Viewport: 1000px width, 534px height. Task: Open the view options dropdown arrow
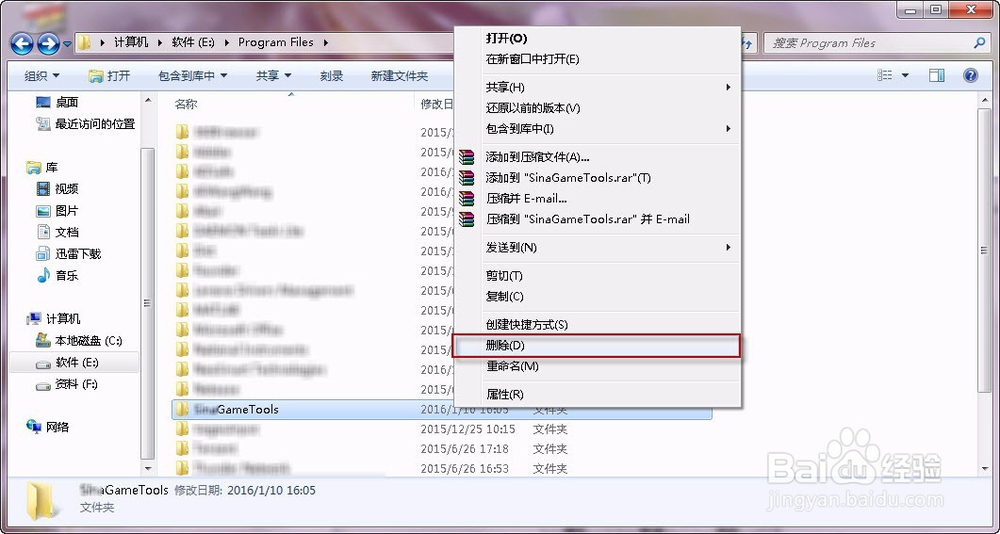(x=905, y=76)
